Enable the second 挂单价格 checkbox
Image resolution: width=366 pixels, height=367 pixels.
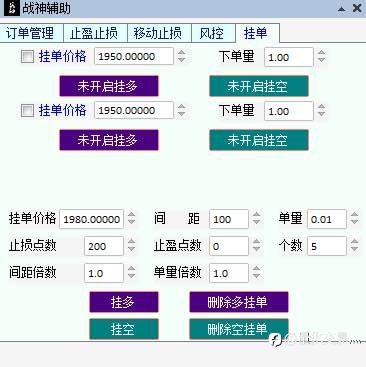[x=27, y=110]
